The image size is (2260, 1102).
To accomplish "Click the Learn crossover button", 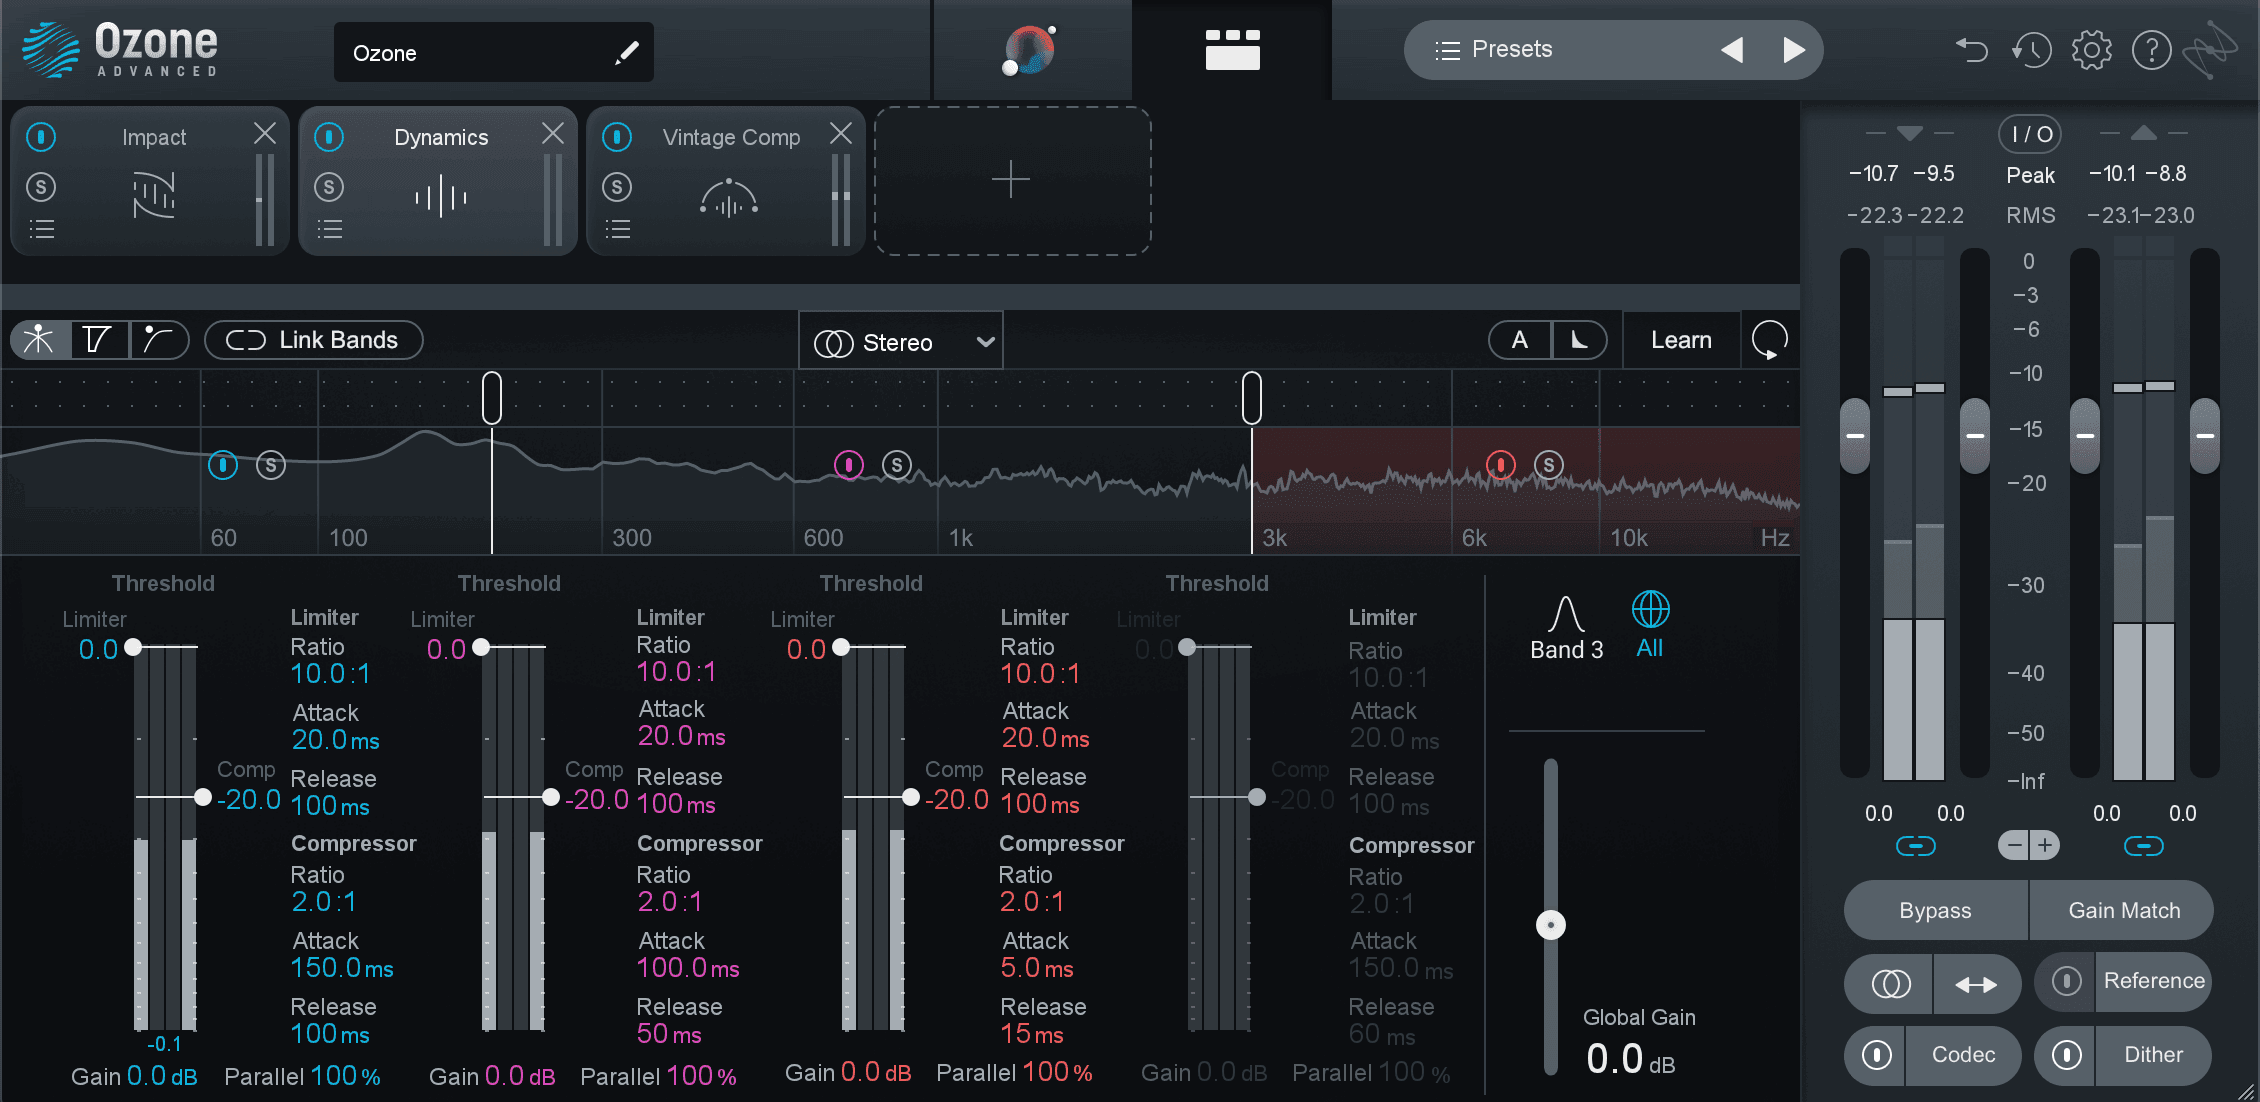I will 1681,340.
